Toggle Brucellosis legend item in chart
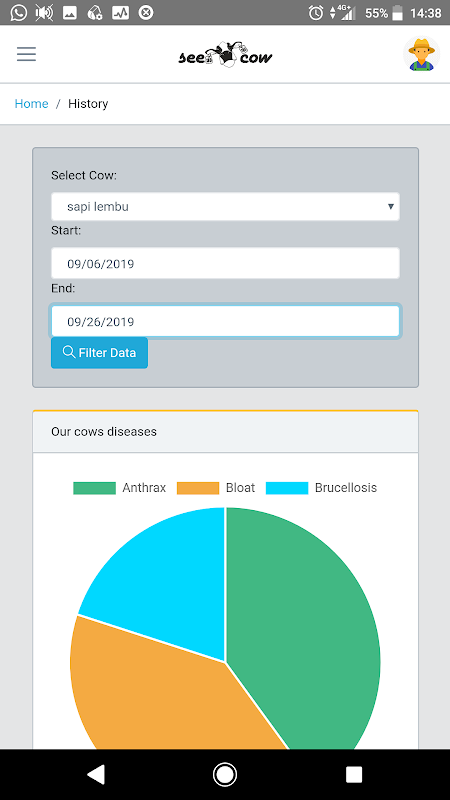Viewport: 450px width, 800px height. [321, 488]
